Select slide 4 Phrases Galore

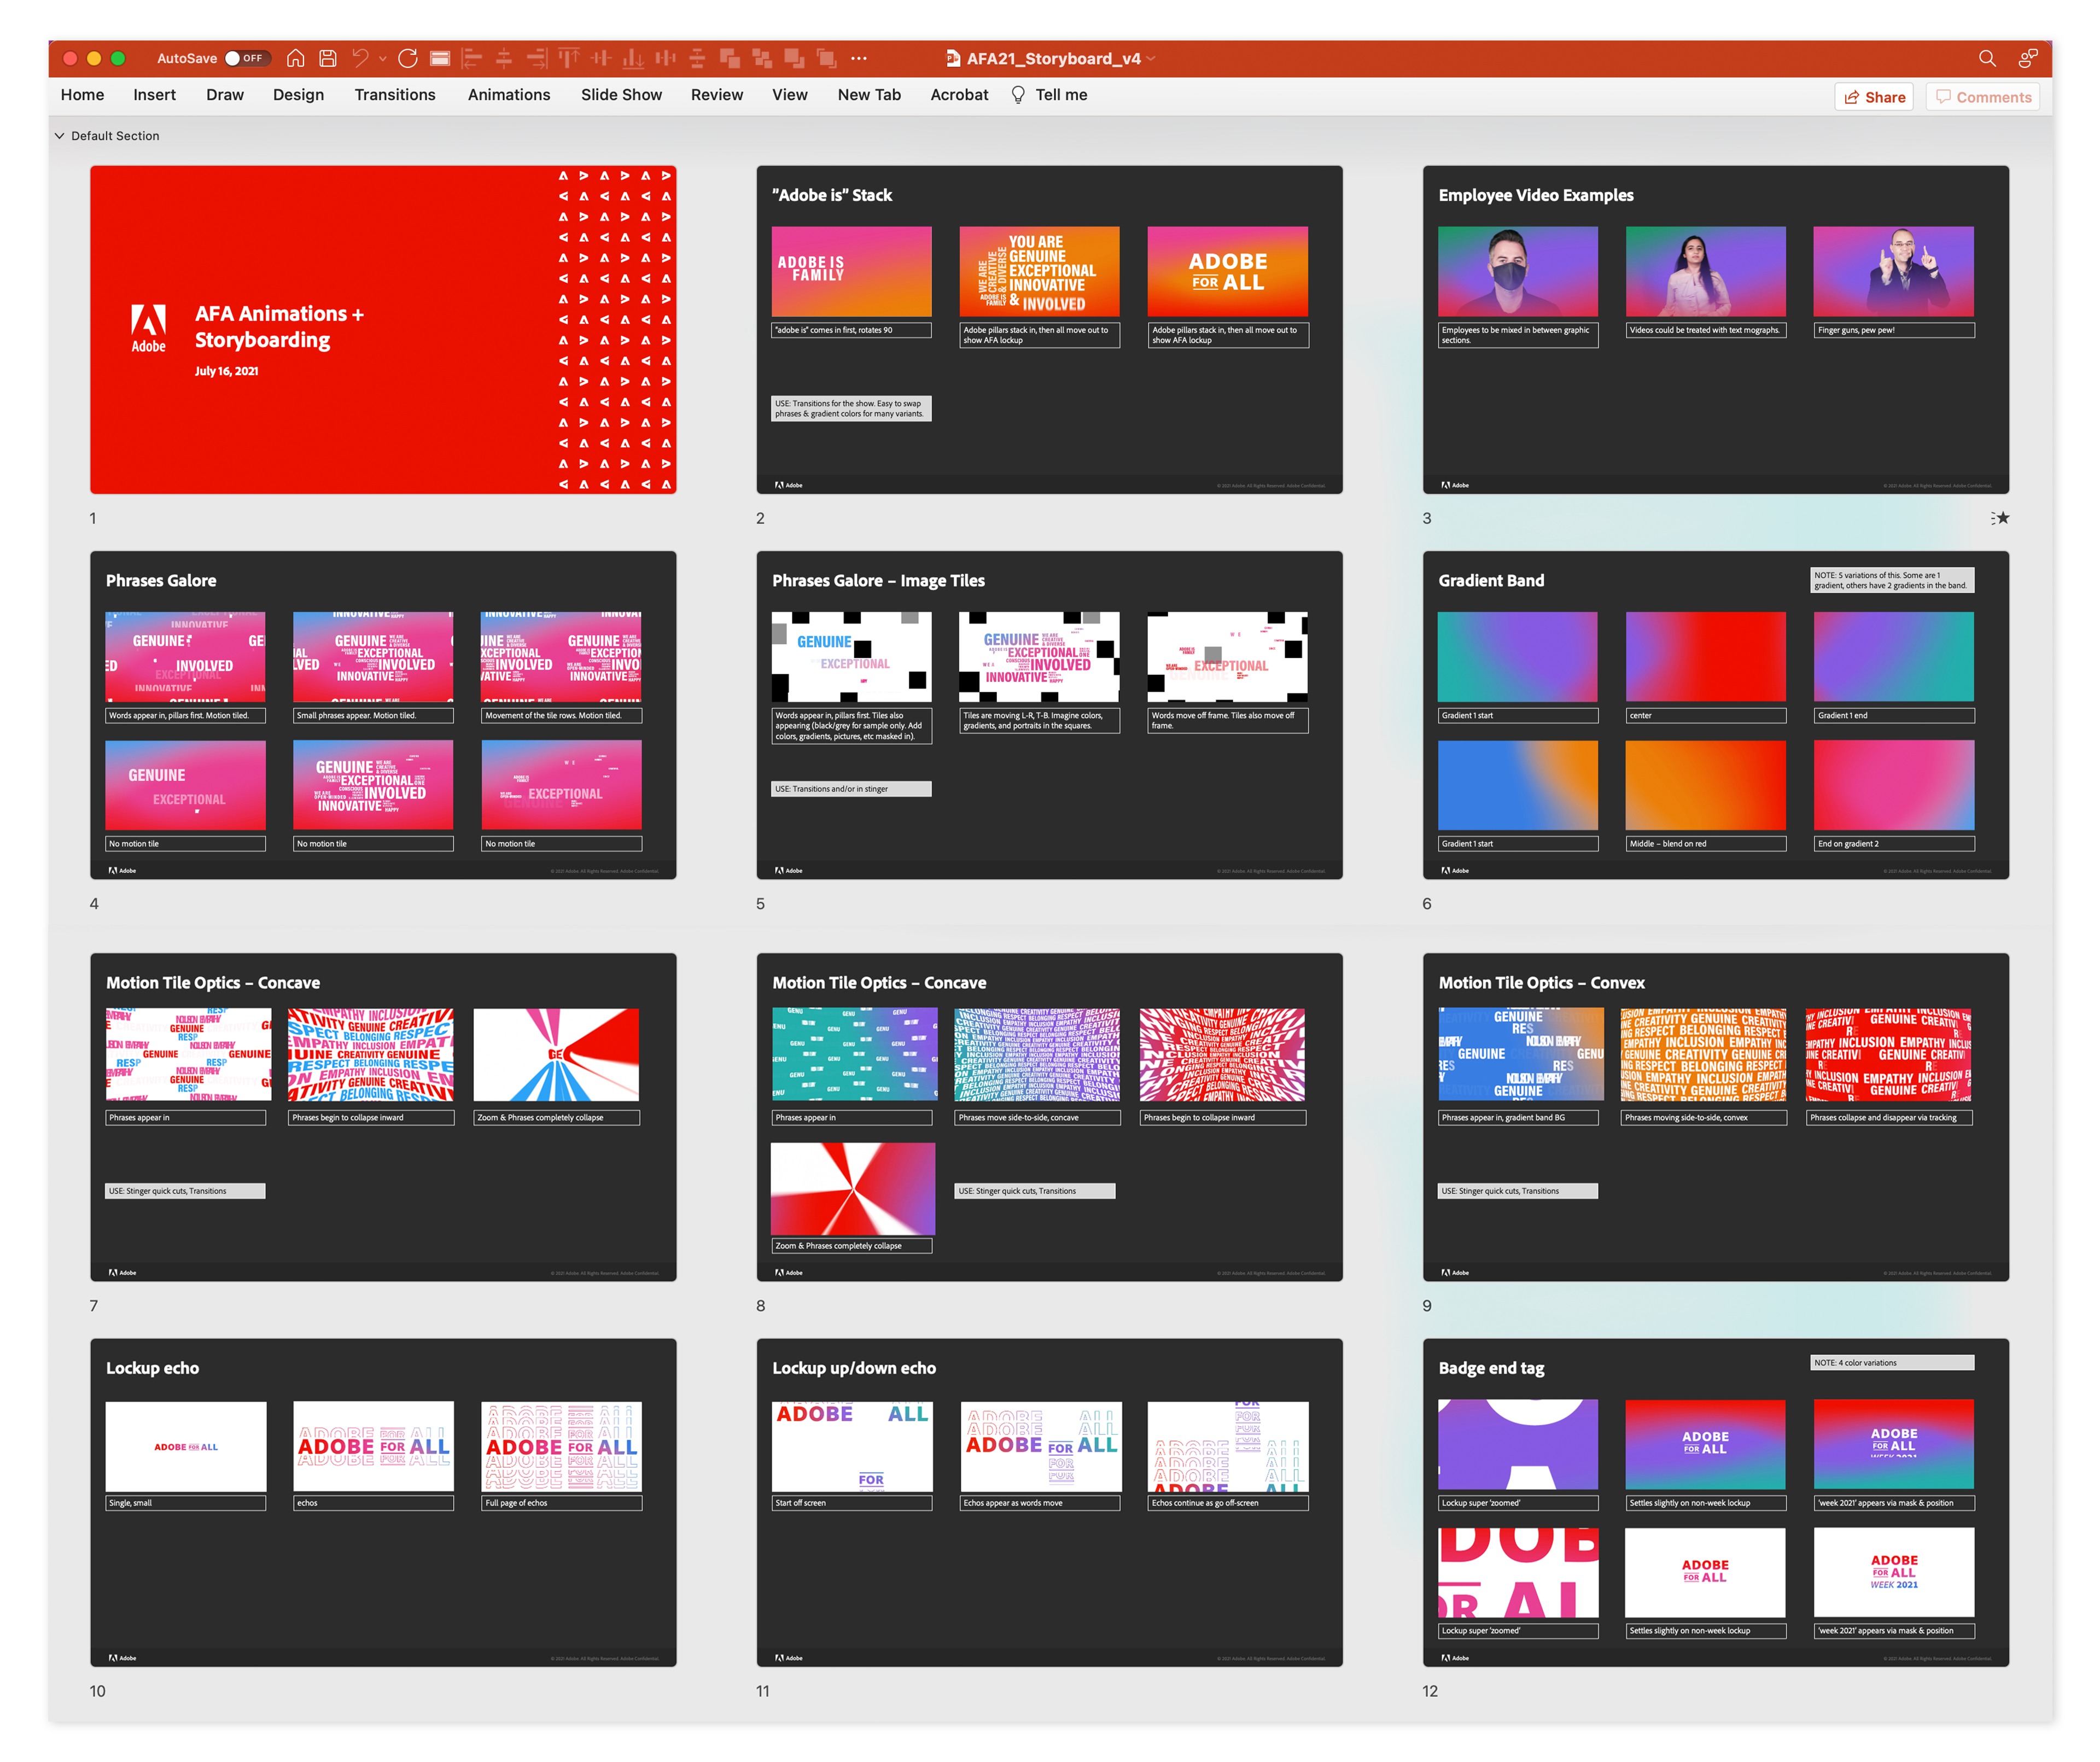[383, 715]
